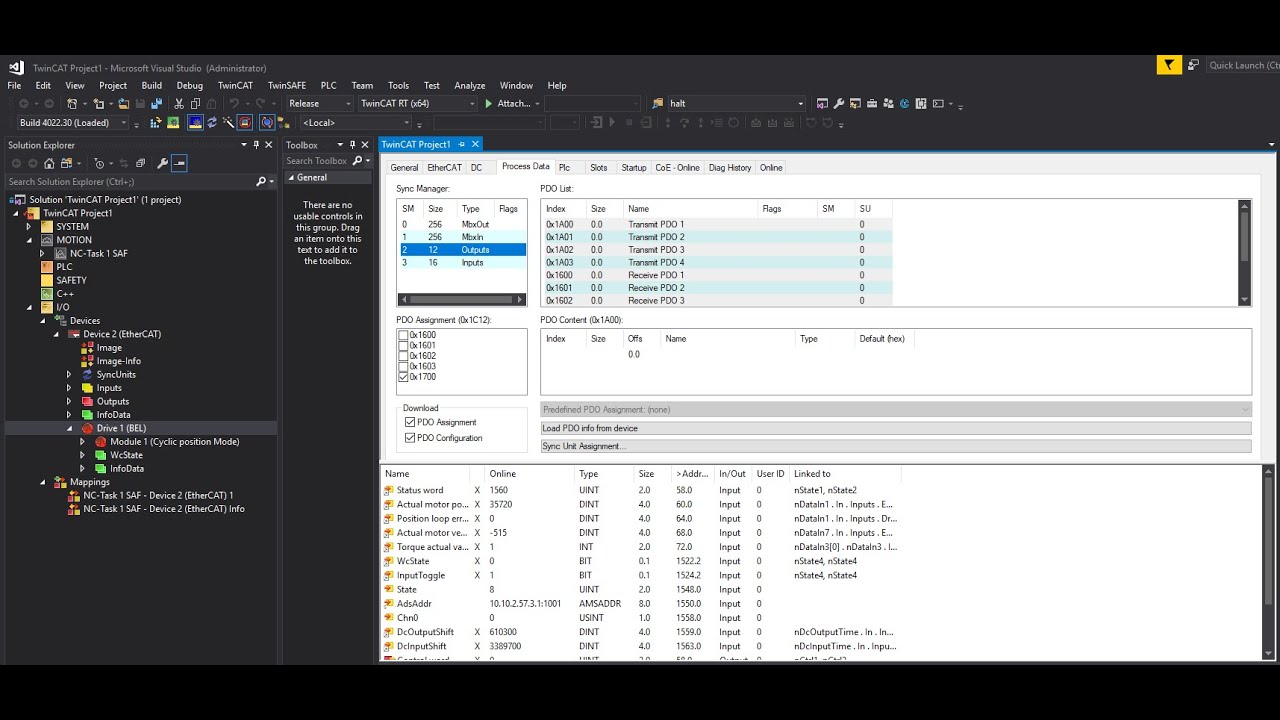Switch to the CoE - Online tab

(677, 167)
